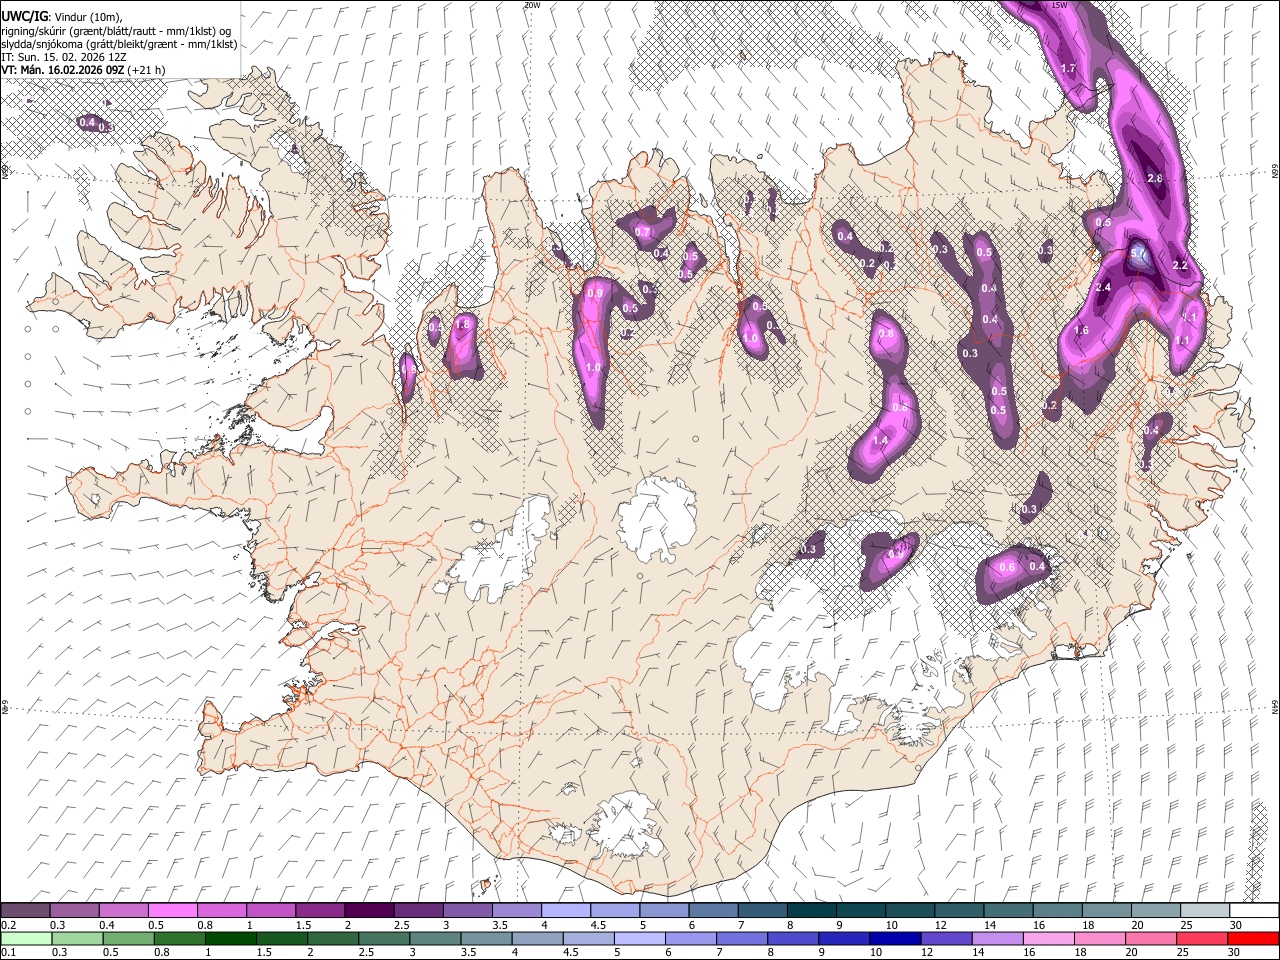The height and width of the screenshot is (960, 1280).
Task: Click the 2.8 precipitation value on the map
Action: coord(1154,178)
